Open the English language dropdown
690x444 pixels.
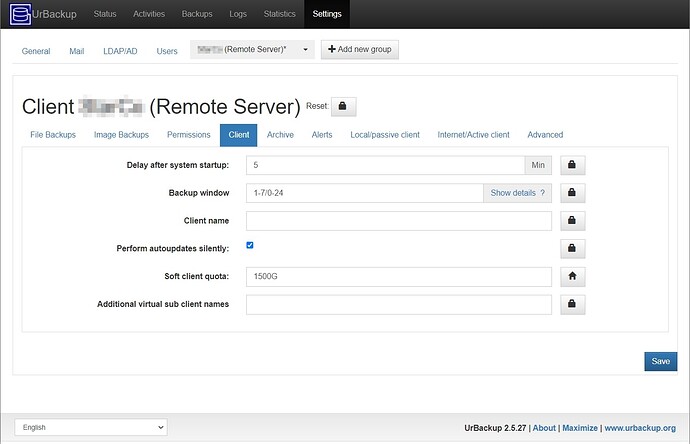[91, 427]
